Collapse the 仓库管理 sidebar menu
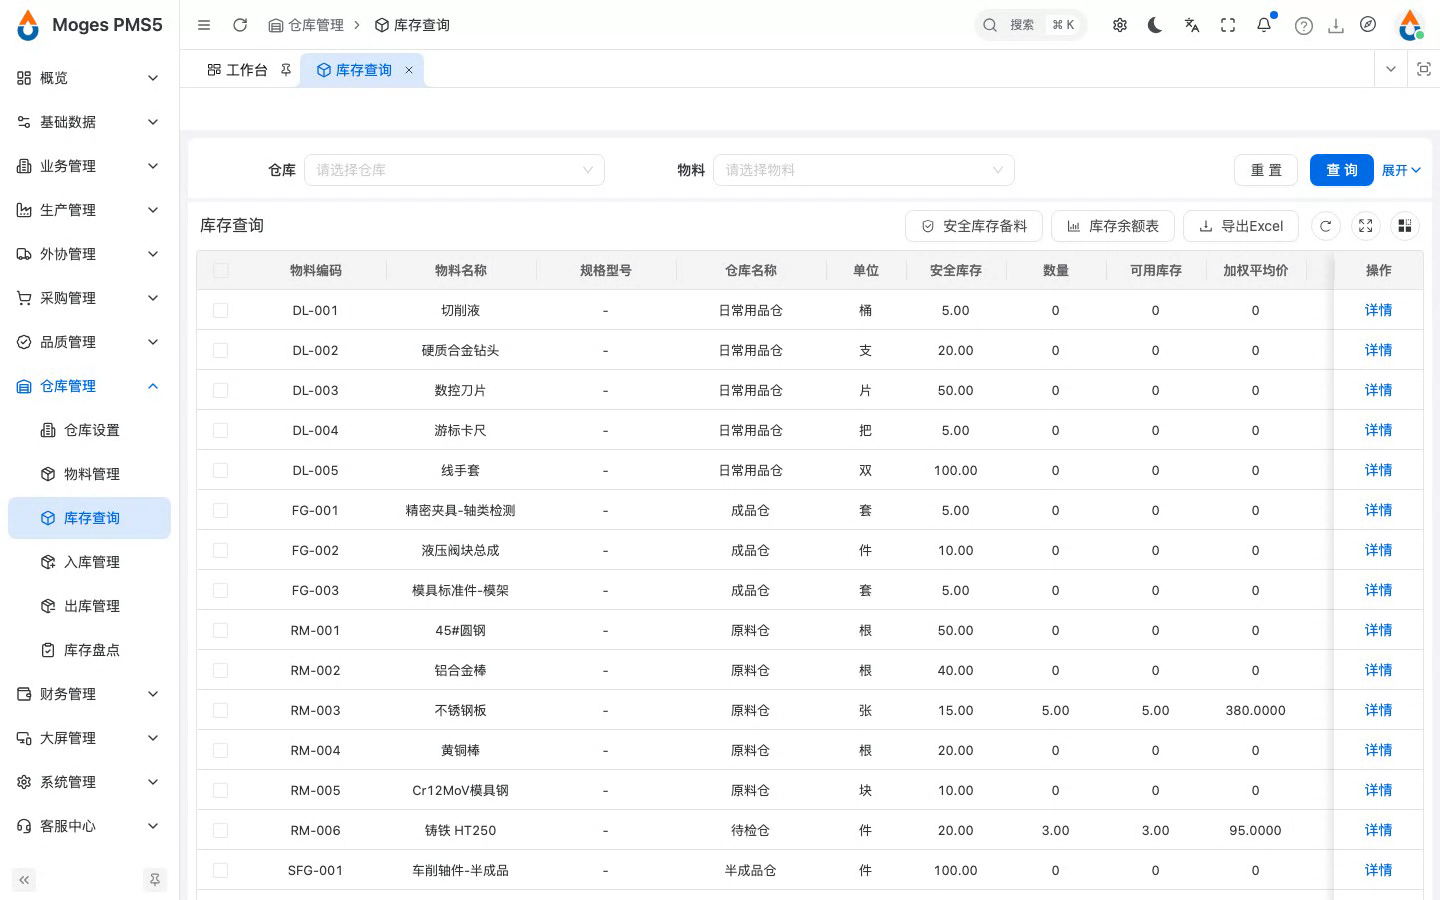The image size is (1440, 900). pos(88,386)
